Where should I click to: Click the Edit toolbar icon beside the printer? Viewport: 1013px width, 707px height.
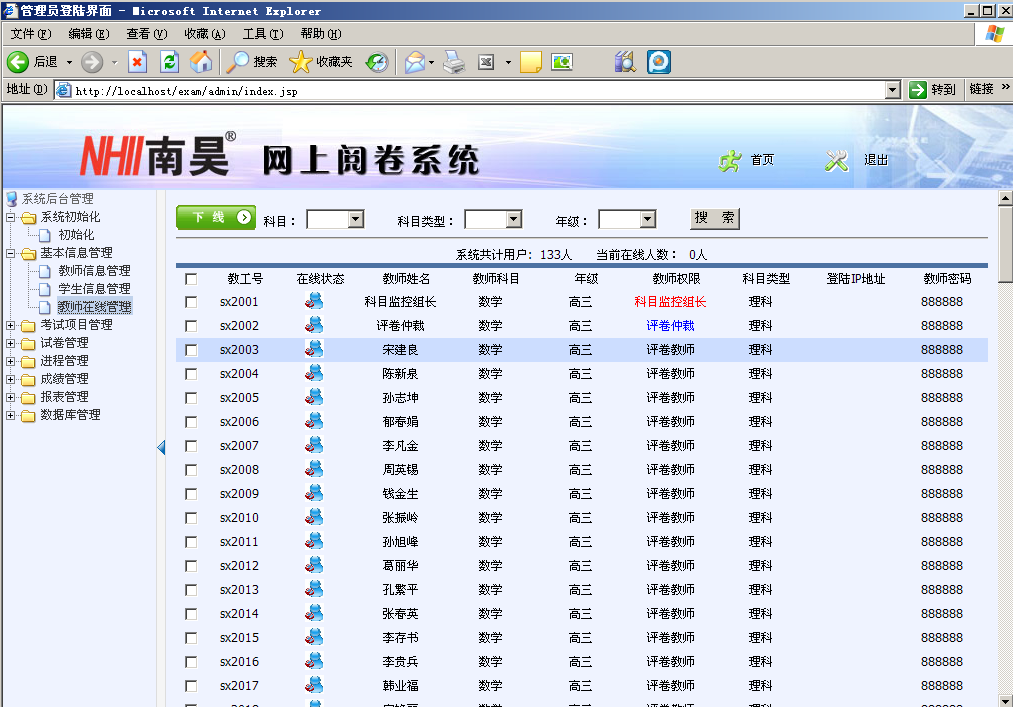click(486, 62)
